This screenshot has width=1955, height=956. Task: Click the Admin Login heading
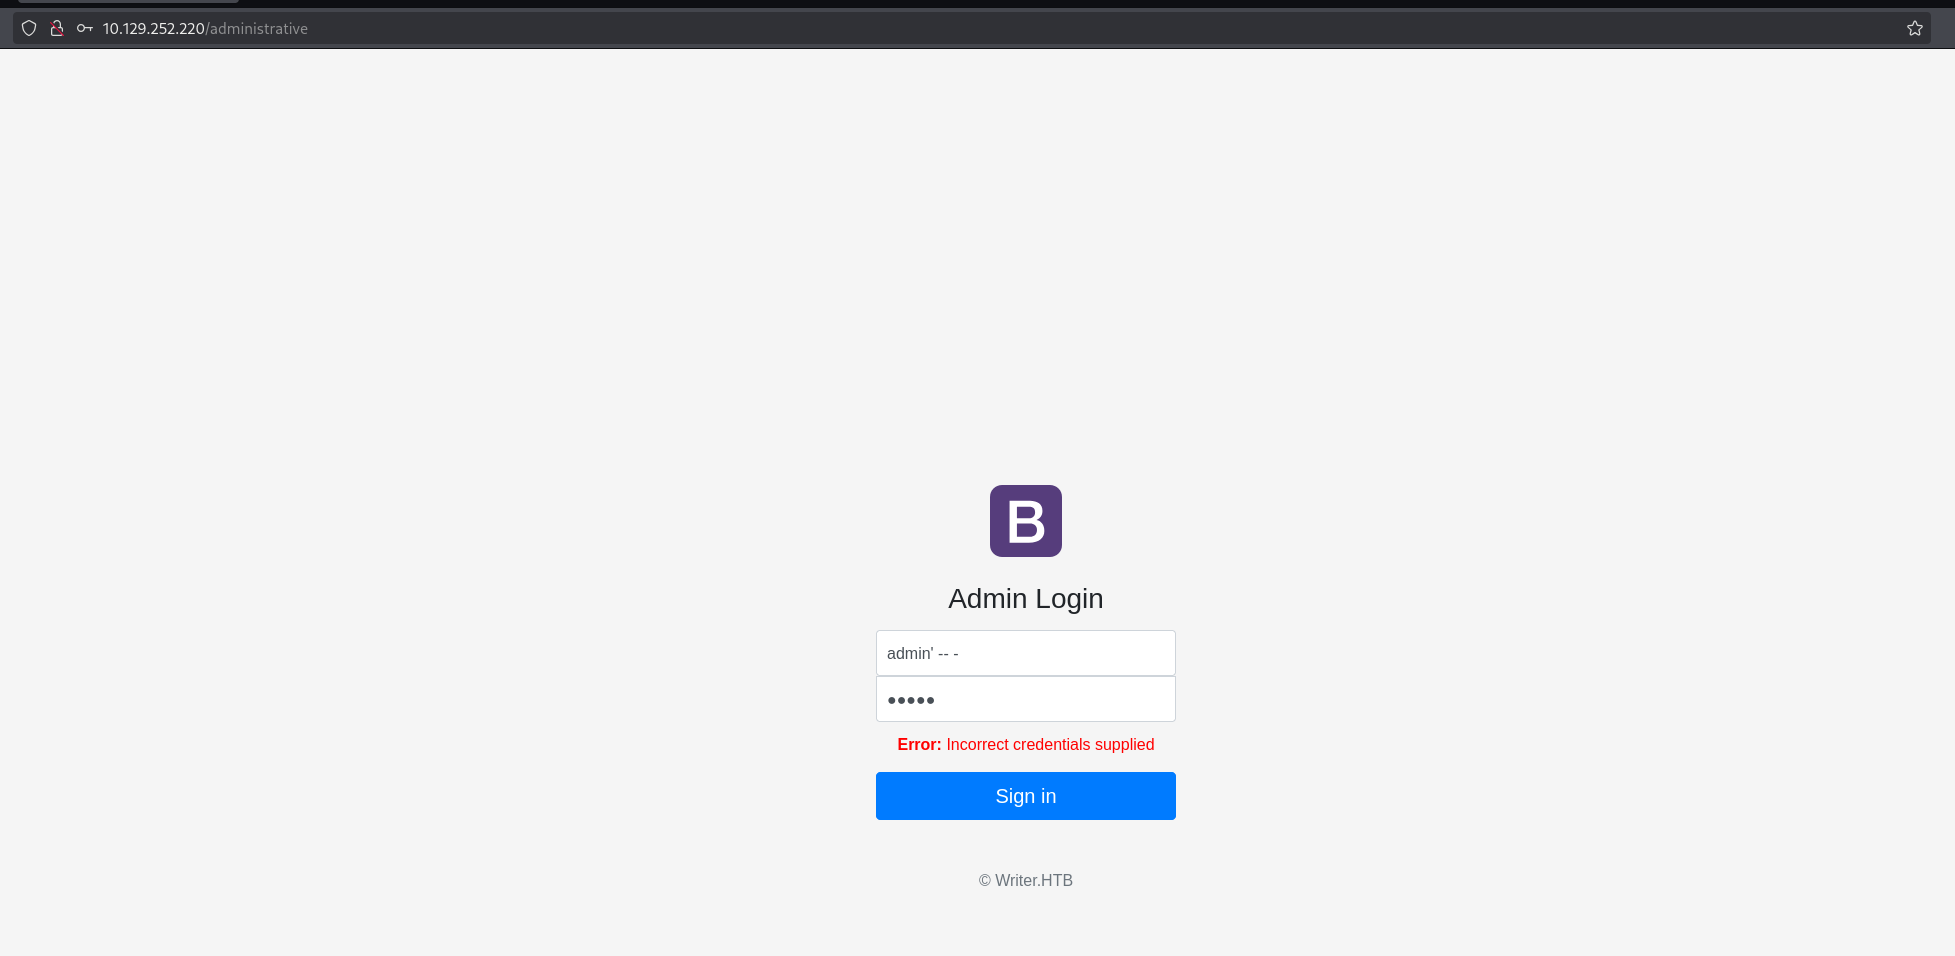(1025, 598)
